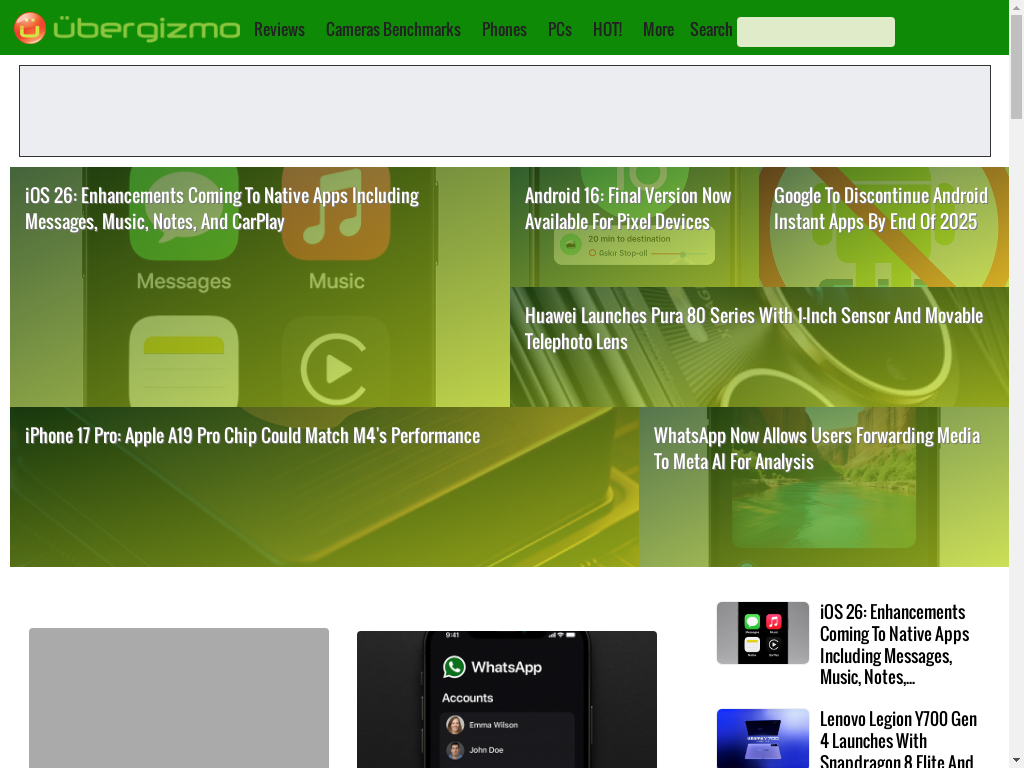This screenshot has height=768, width=1024.
Task: Open the PCs section
Action: click(560, 29)
